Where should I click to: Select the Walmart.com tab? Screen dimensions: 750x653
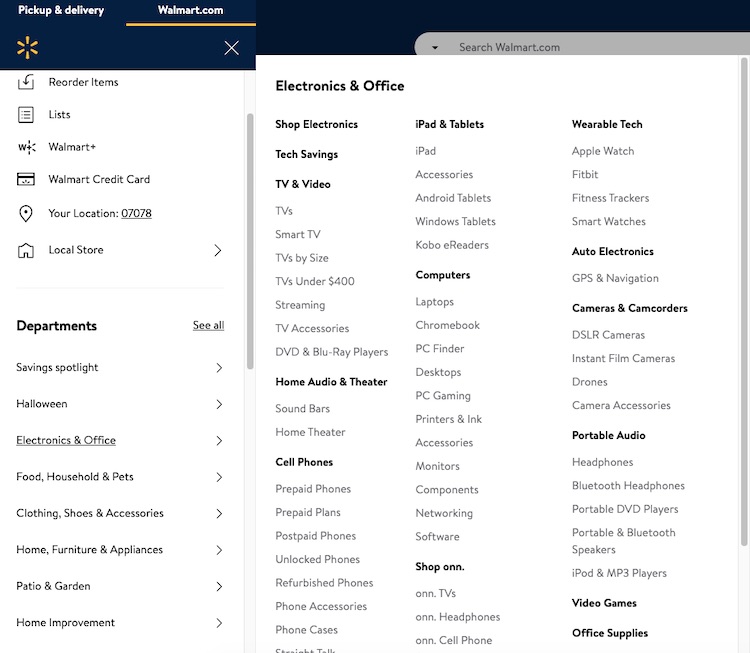tap(190, 11)
